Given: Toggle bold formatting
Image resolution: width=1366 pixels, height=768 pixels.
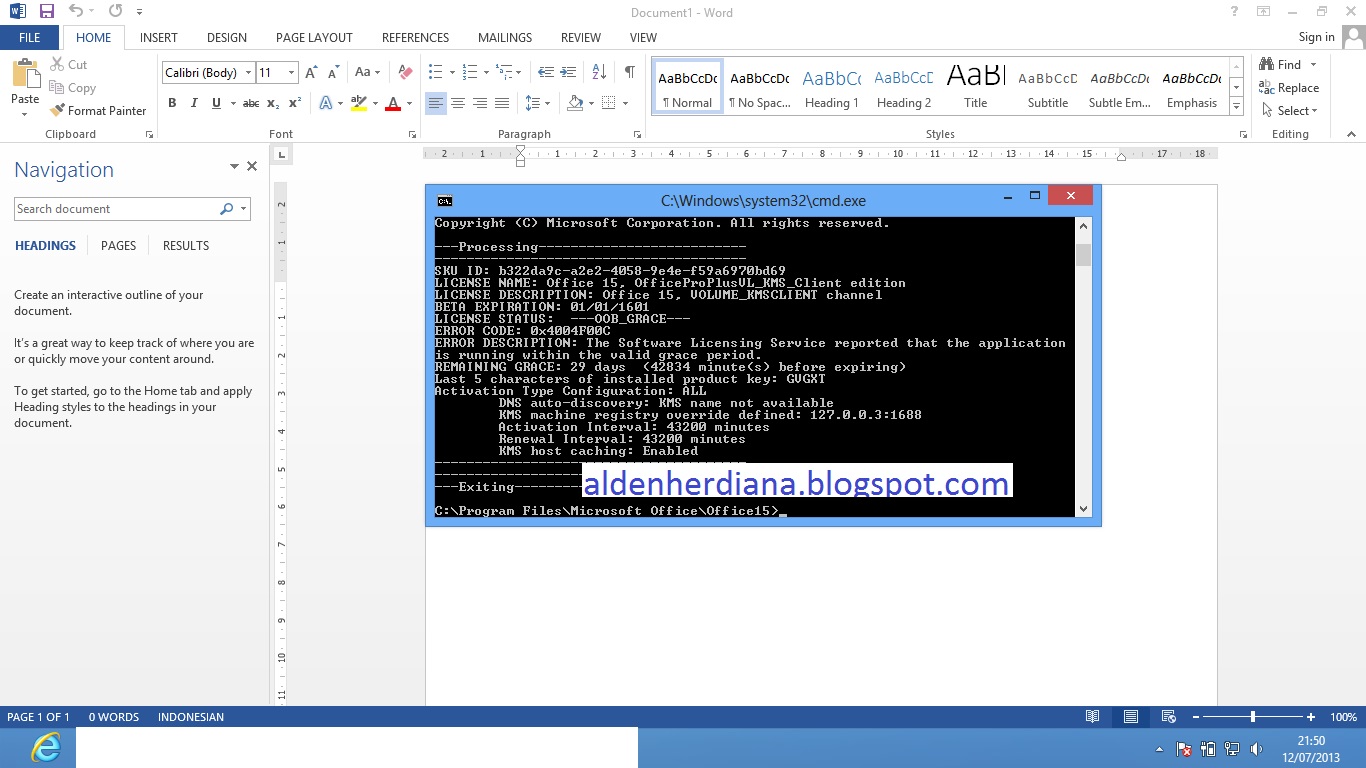Looking at the screenshot, I should tap(172, 103).
